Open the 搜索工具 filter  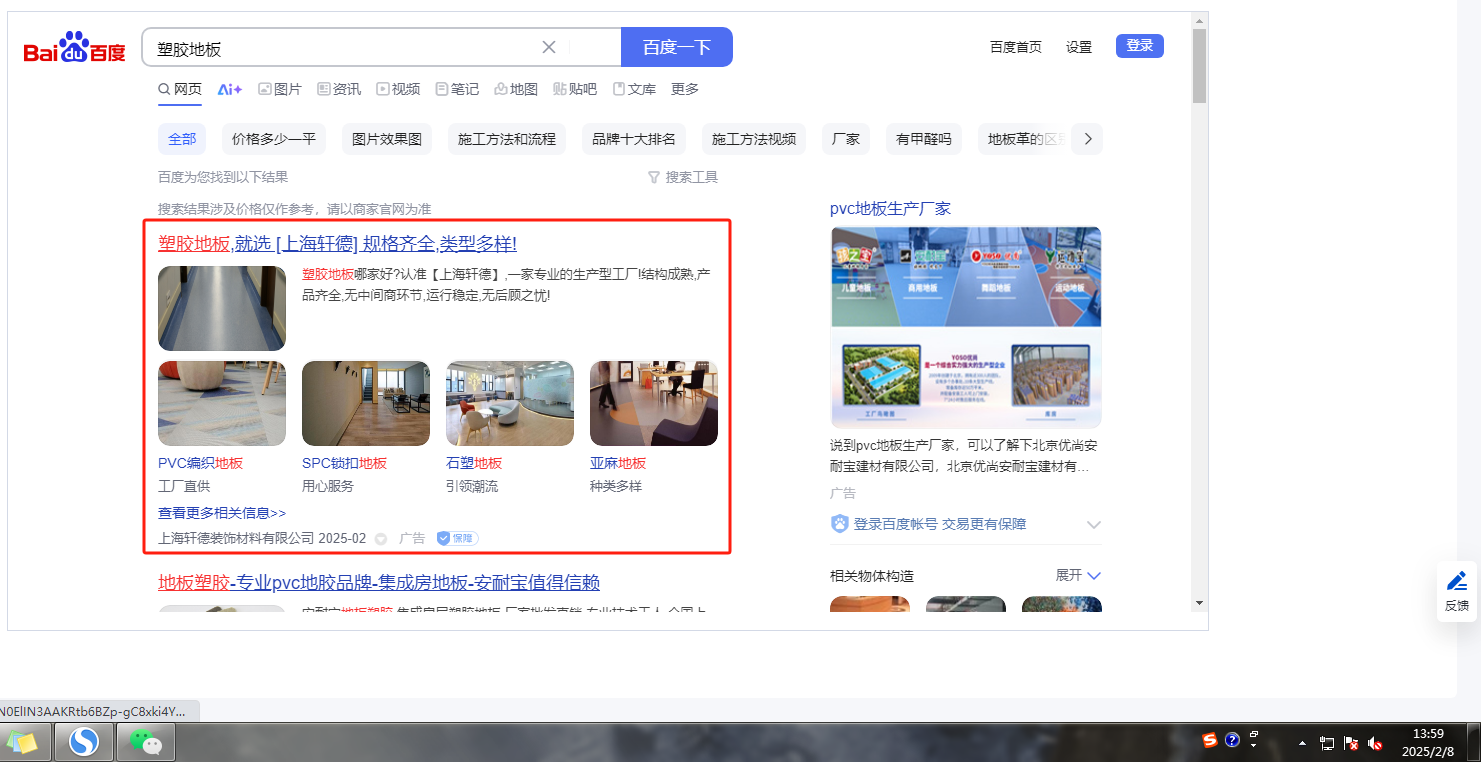coord(683,177)
